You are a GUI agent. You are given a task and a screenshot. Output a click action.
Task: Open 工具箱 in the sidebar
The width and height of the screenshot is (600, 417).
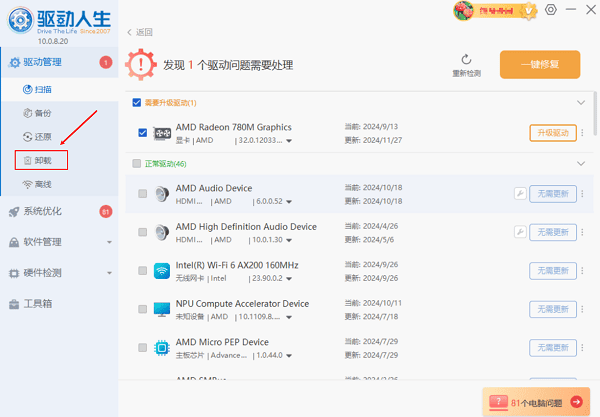point(60,304)
